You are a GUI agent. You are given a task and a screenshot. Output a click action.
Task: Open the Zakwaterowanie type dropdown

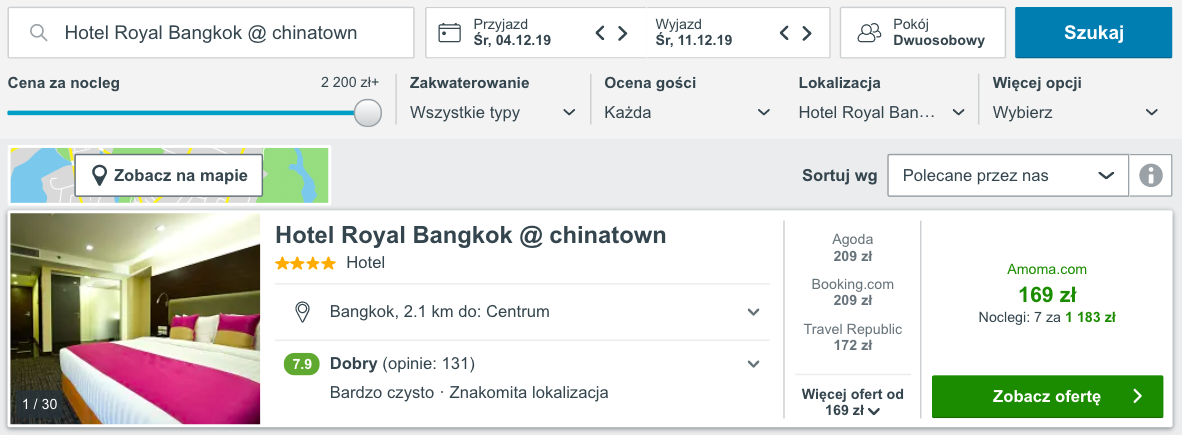point(493,113)
